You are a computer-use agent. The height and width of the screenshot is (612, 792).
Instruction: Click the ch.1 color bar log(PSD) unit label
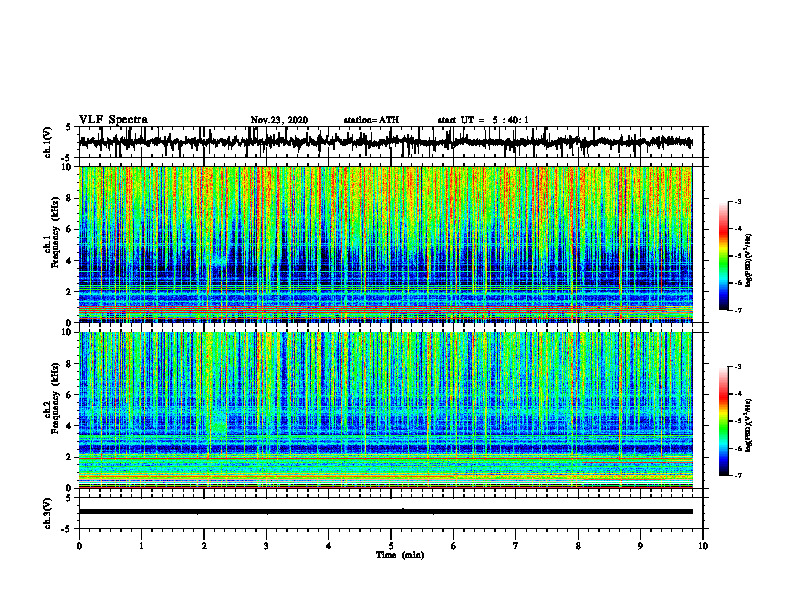(x=749, y=260)
